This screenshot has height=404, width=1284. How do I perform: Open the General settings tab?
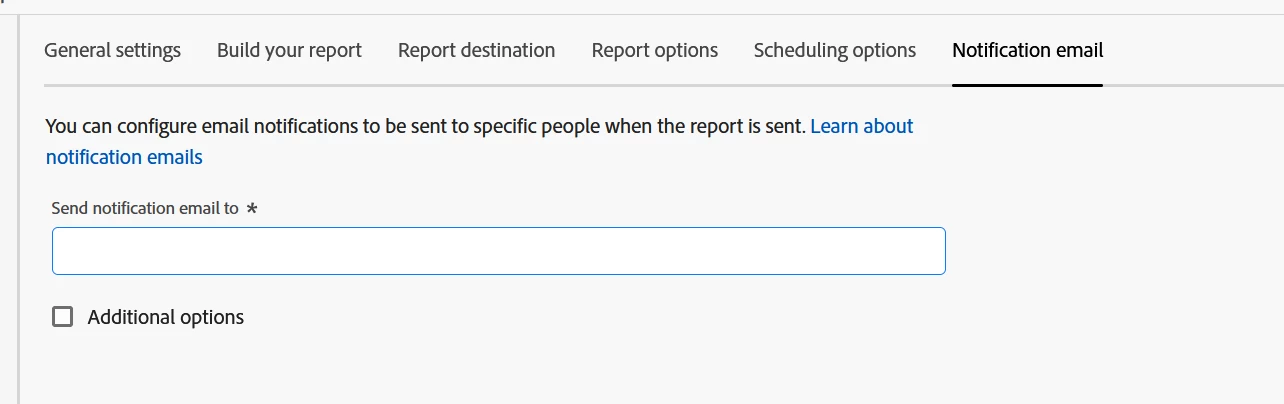click(112, 50)
